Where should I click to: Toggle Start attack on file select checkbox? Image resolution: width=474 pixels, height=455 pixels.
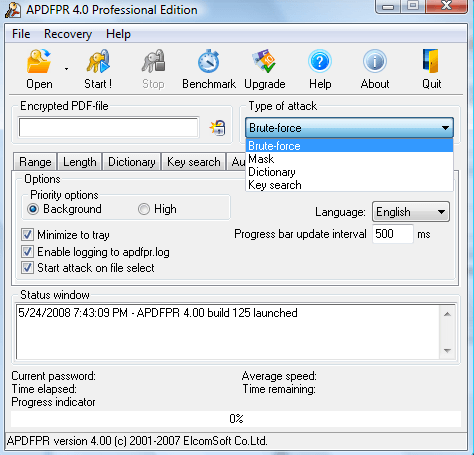click(27, 268)
